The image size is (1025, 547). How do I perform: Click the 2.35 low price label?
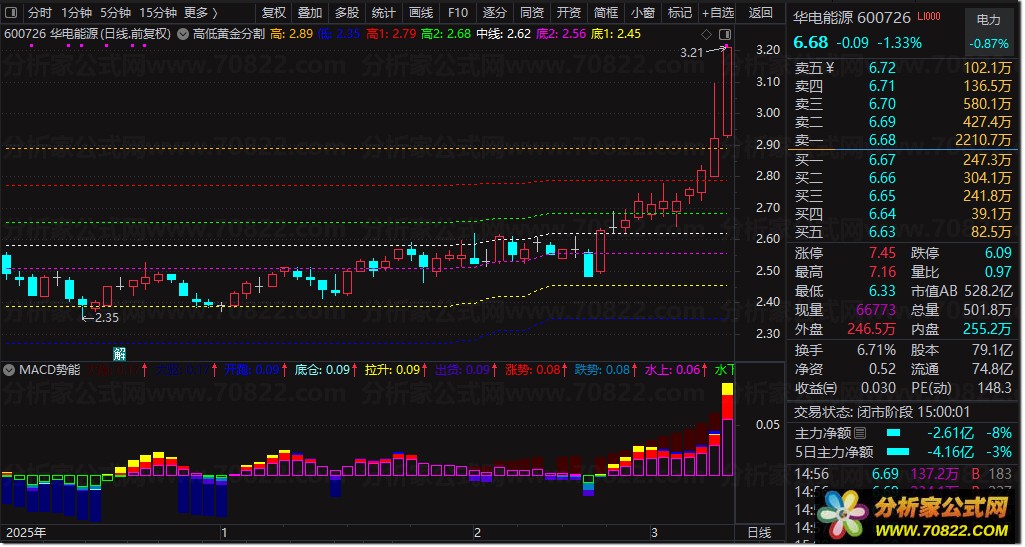(107, 318)
